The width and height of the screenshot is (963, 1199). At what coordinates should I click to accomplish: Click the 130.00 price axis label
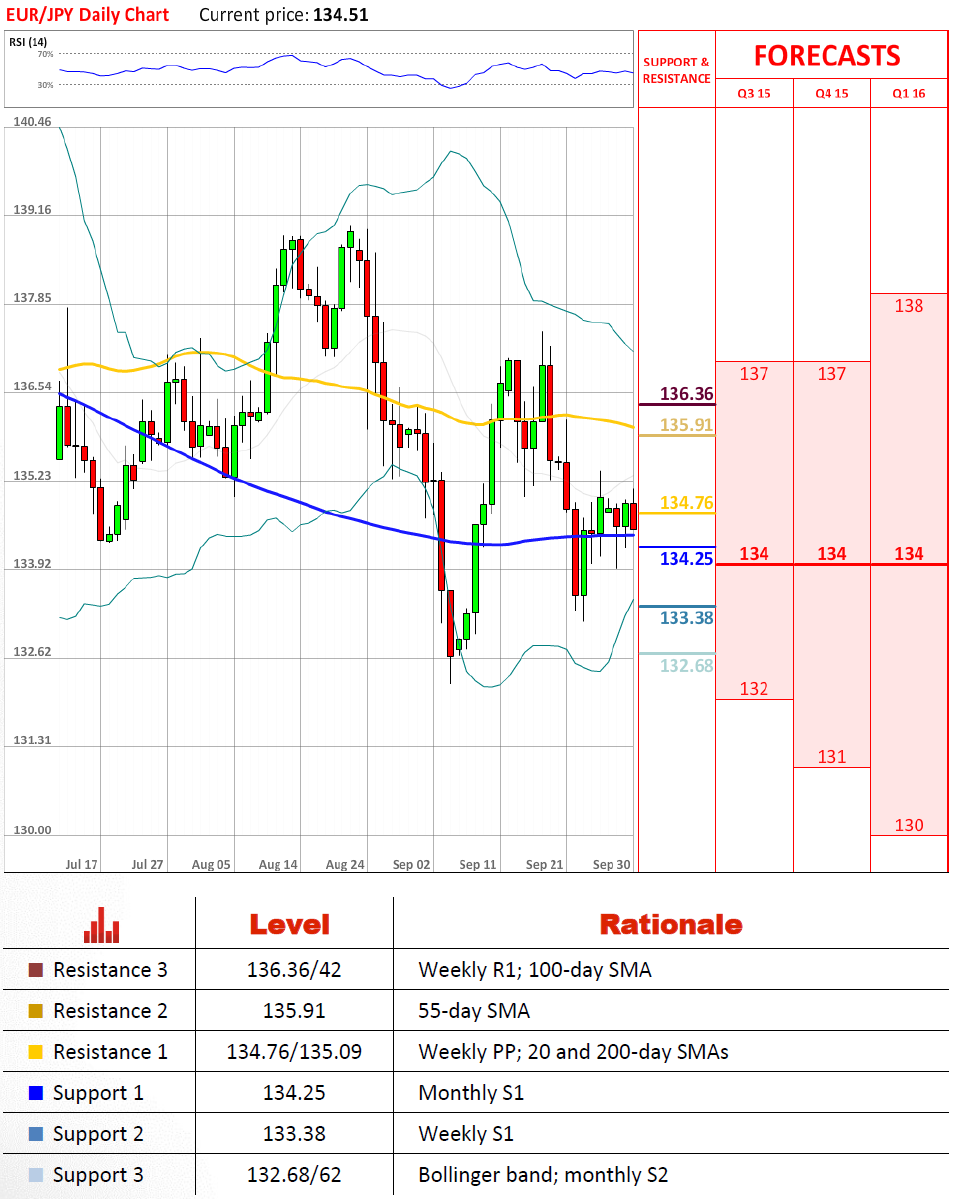(x=32, y=830)
